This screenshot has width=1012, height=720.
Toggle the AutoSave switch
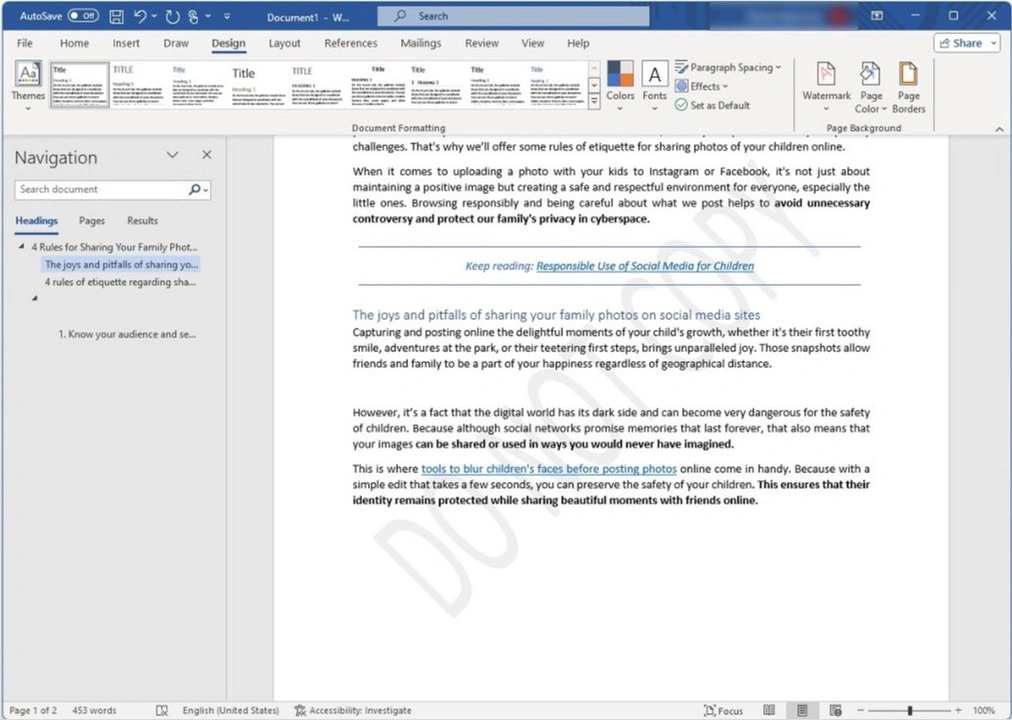[x=83, y=16]
